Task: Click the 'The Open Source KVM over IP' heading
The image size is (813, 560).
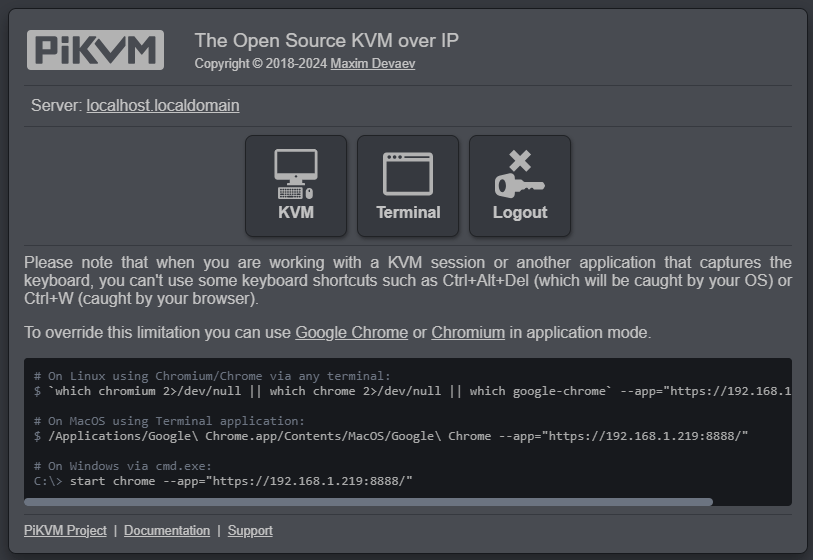Action: click(326, 41)
